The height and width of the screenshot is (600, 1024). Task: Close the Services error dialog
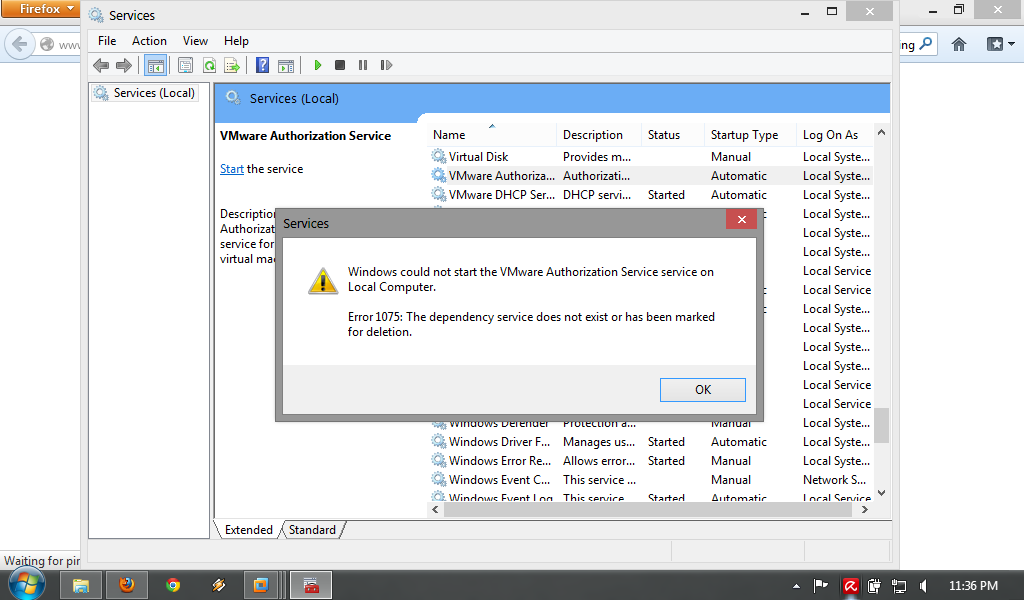(741, 219)
